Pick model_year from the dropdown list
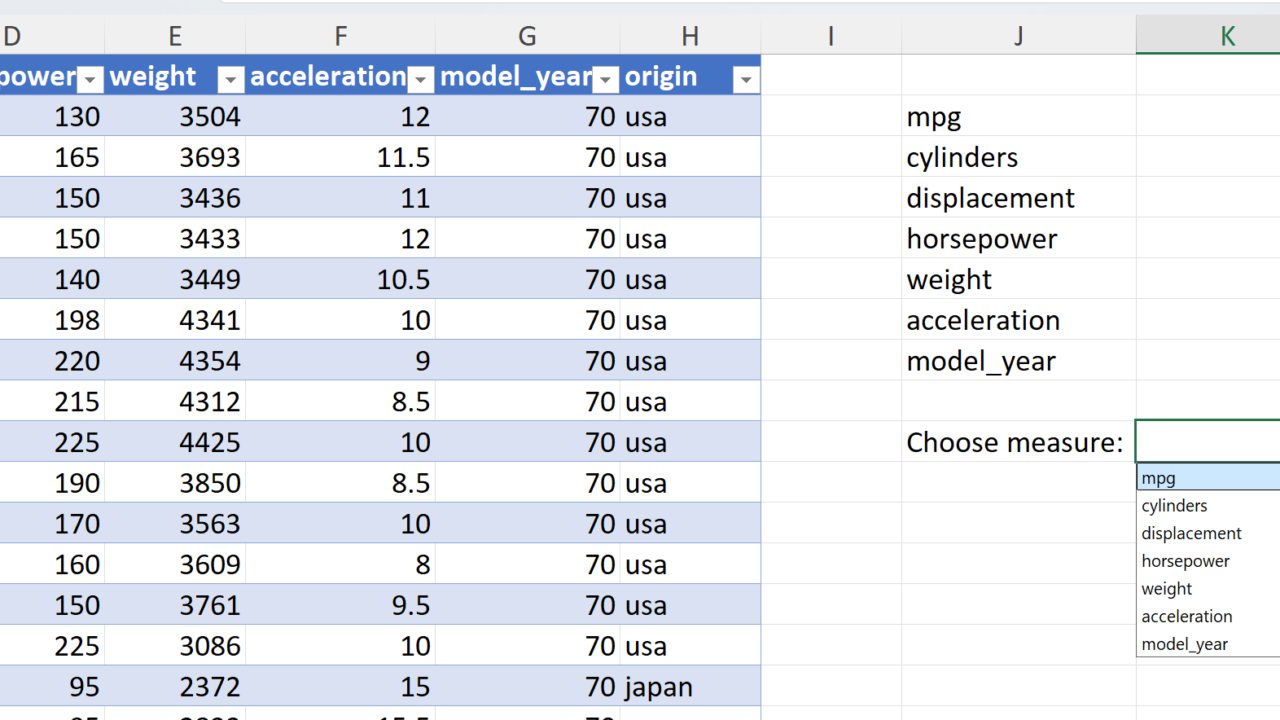The height and width of the screenshot is (720, 1280). coord(1185,645)
